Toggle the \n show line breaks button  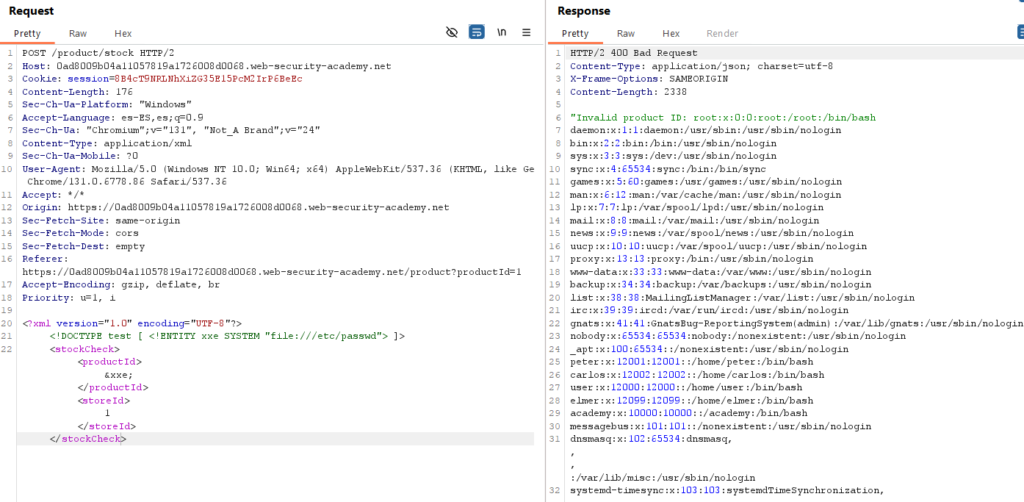(x=502, y=33)
